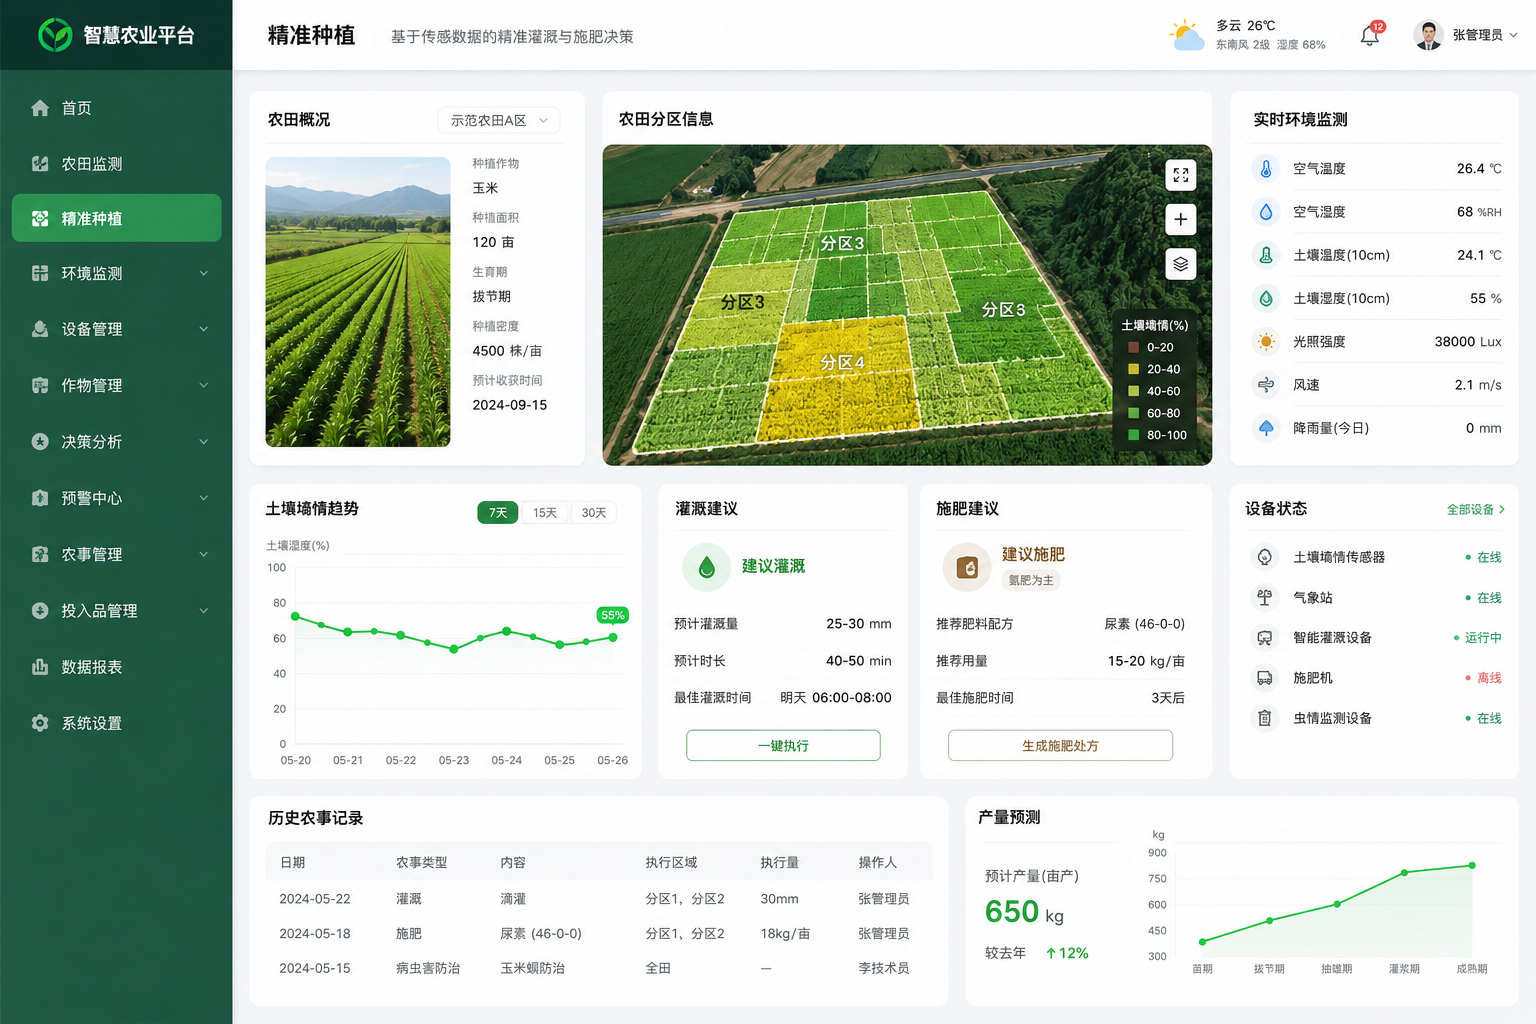
Task: Click the corn field photo thumbnail
Action: click(358, 302)
